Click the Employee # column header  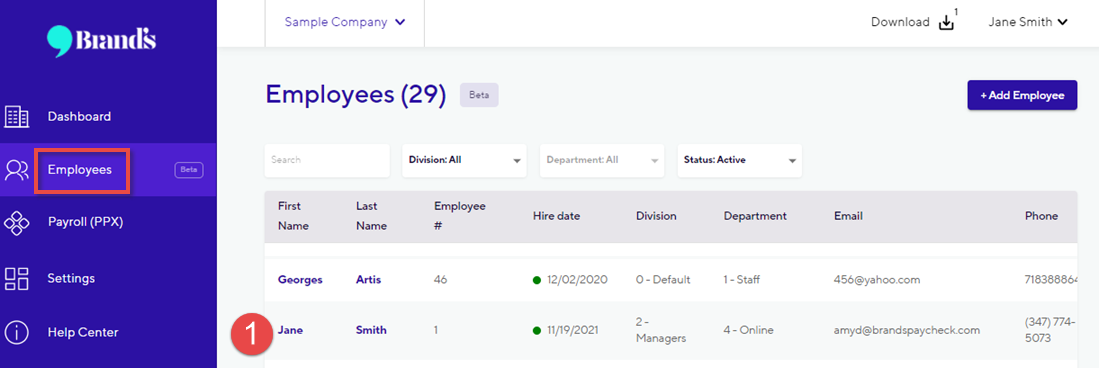click(459, 217)
